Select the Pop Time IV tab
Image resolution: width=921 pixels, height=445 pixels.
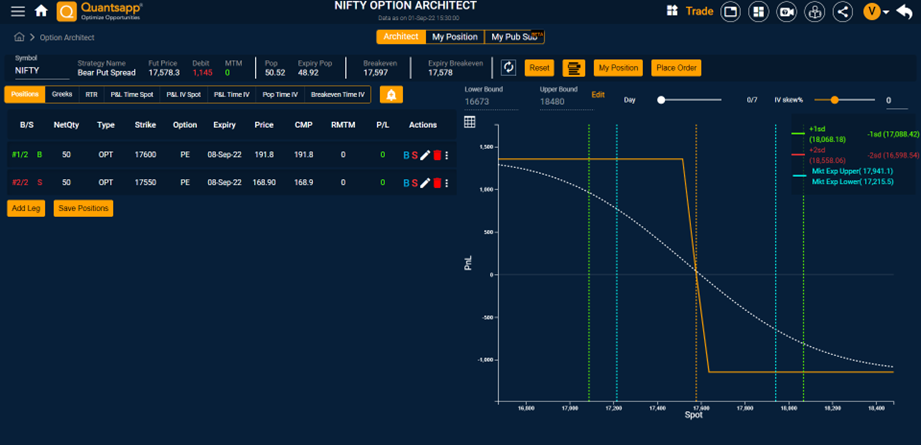pyautogui.click(x=280, y=95)
